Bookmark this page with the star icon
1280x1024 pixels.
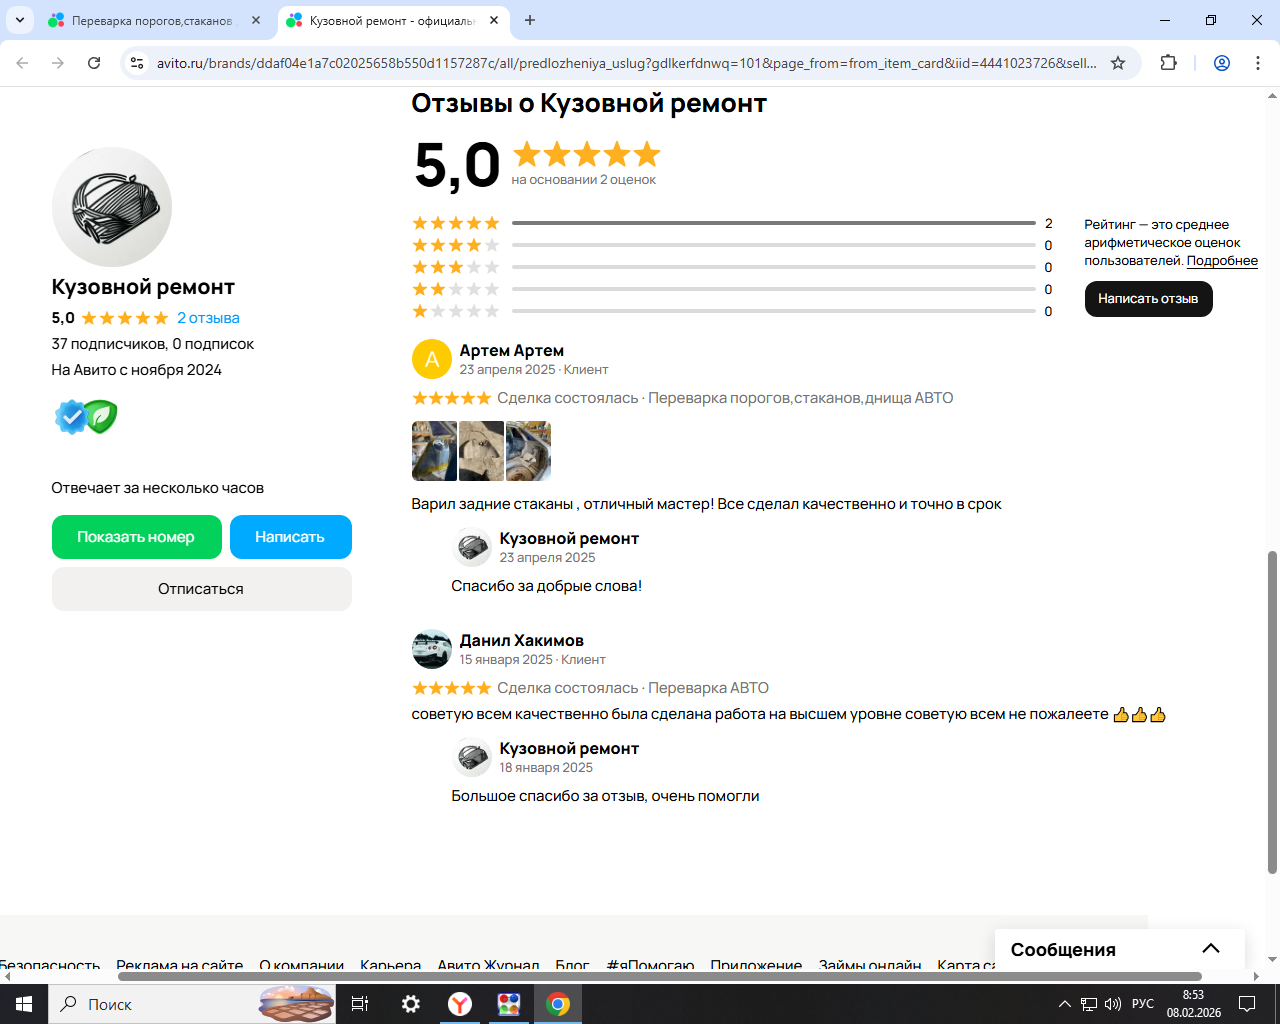1118,63
